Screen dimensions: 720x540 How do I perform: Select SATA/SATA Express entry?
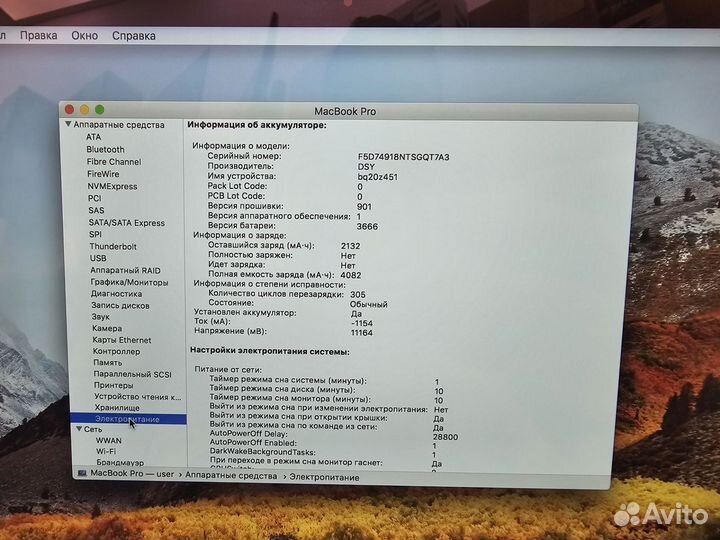126,223
